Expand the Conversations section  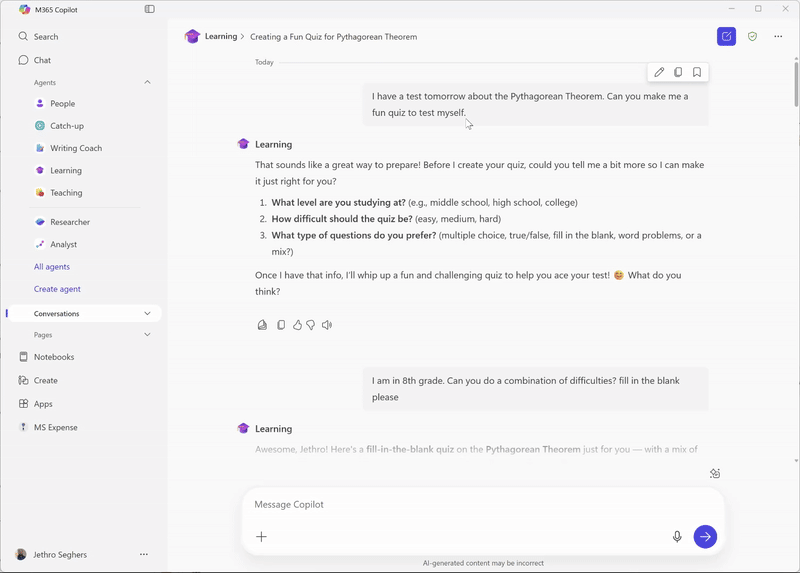pos(86,313)
